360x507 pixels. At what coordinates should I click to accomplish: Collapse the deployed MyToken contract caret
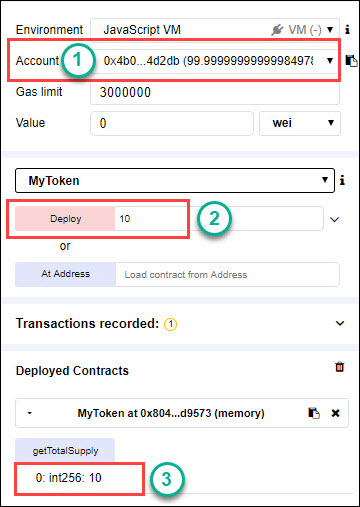pyautogui.click(x=30, y=413)
